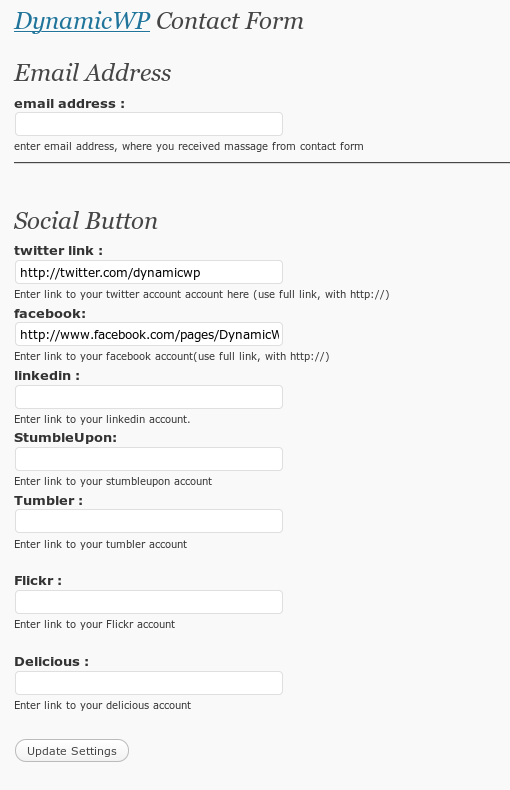The height and width of the screenshot is (790, 510).
Task: Click the Social Button section heading
Action: (x=86, y=221)
